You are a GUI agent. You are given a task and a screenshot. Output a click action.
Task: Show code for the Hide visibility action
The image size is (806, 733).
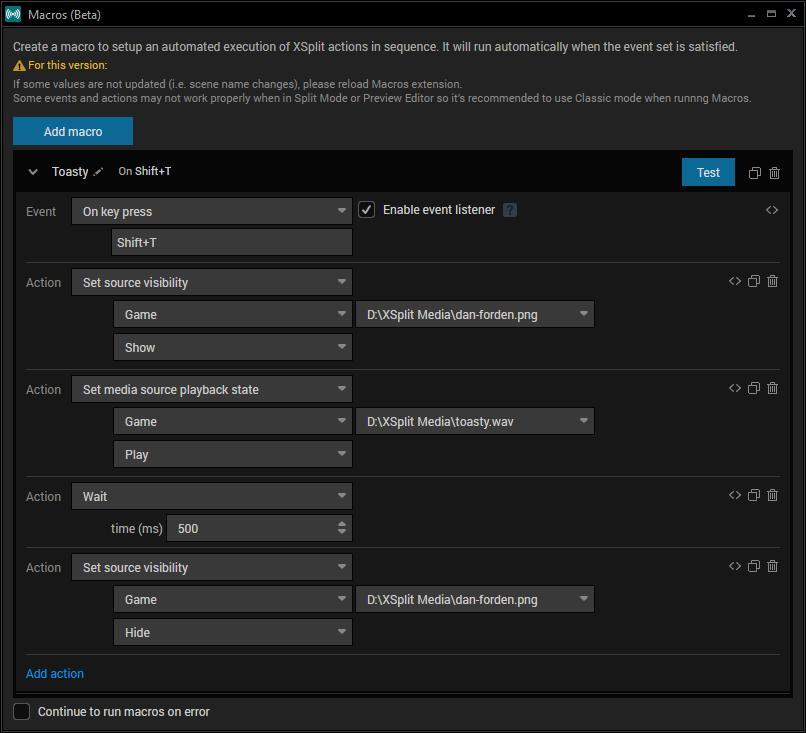735,566
